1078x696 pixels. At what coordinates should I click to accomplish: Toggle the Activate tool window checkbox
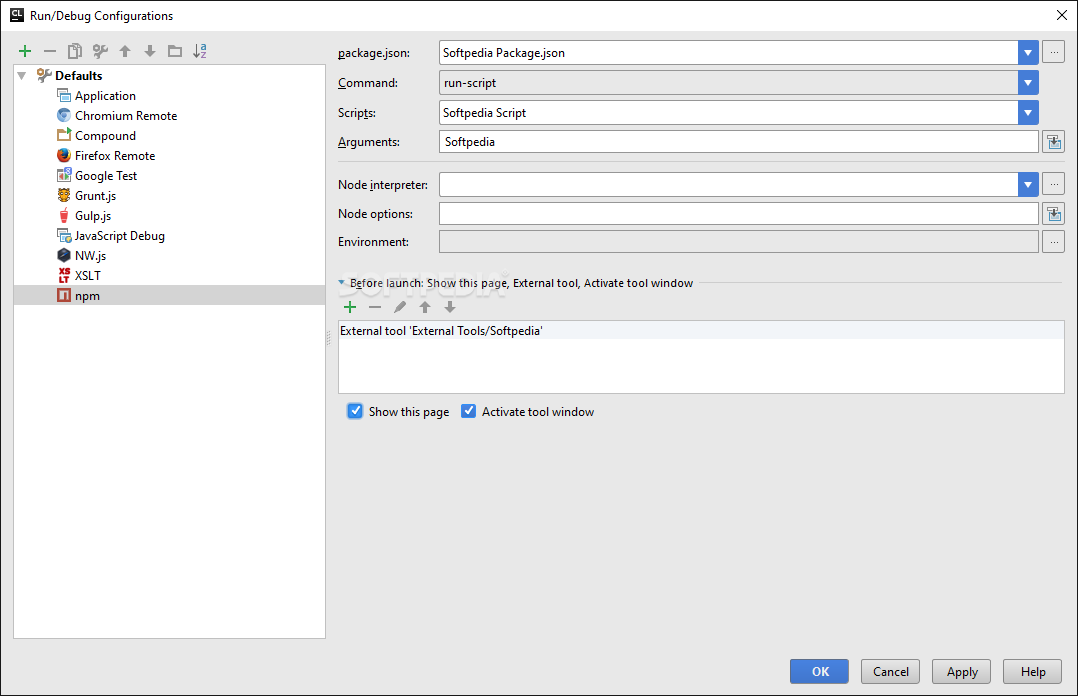coord(468,411)
